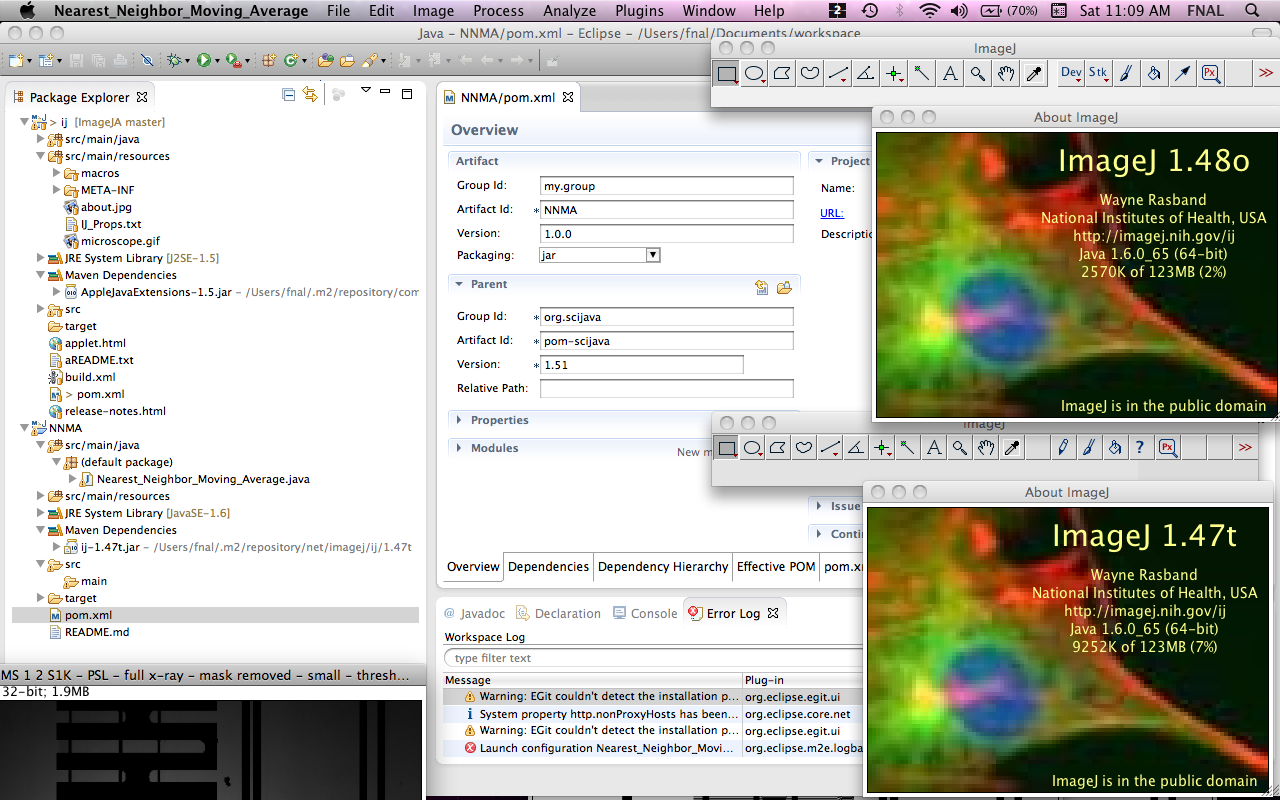Screen dimensions: 1280x800
Task: Select the Pencil tool in ImageJ toolbar
Action: (x=1063, y=448)
